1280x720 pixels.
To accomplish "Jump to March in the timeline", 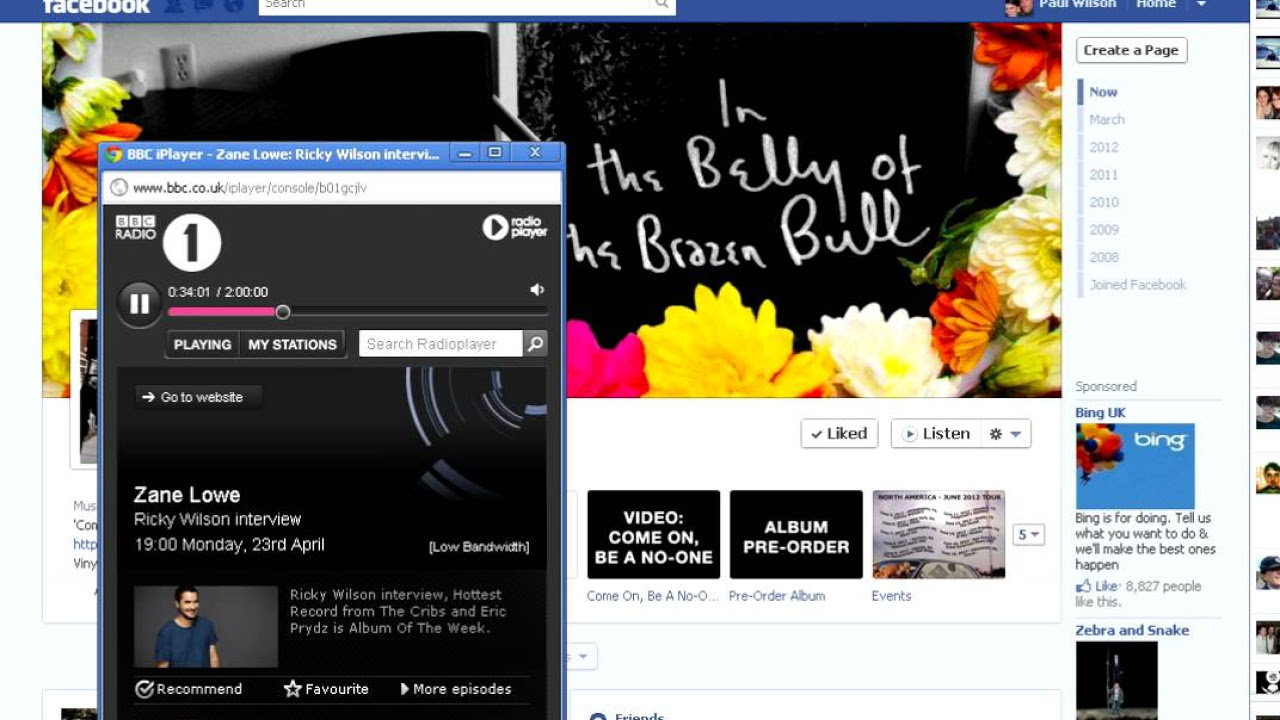I will point(1107,119).
